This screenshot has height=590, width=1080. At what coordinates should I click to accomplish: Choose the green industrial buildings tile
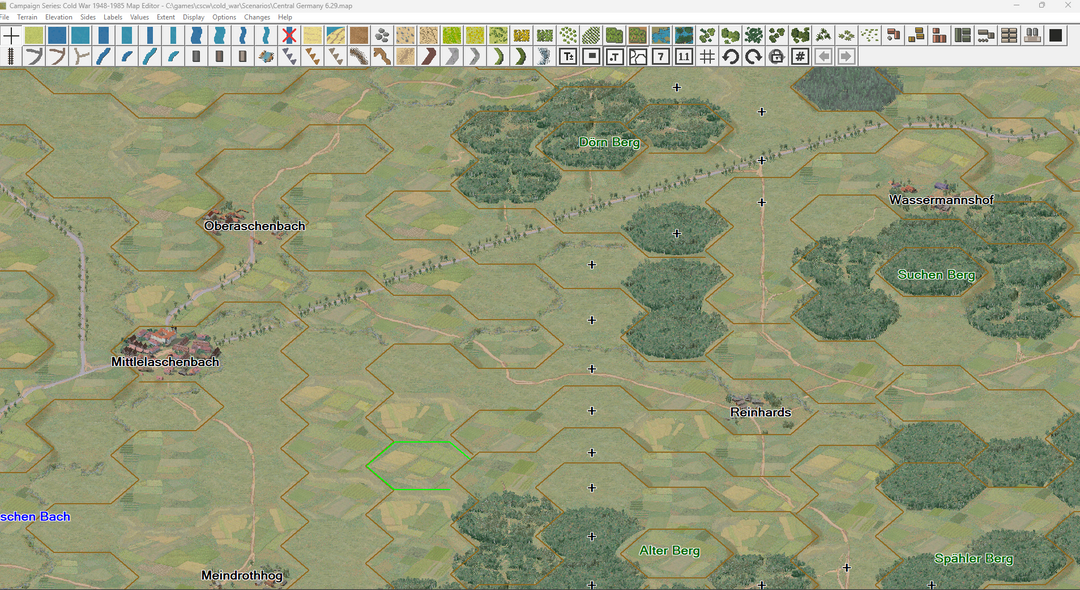[x=963, y=34]
